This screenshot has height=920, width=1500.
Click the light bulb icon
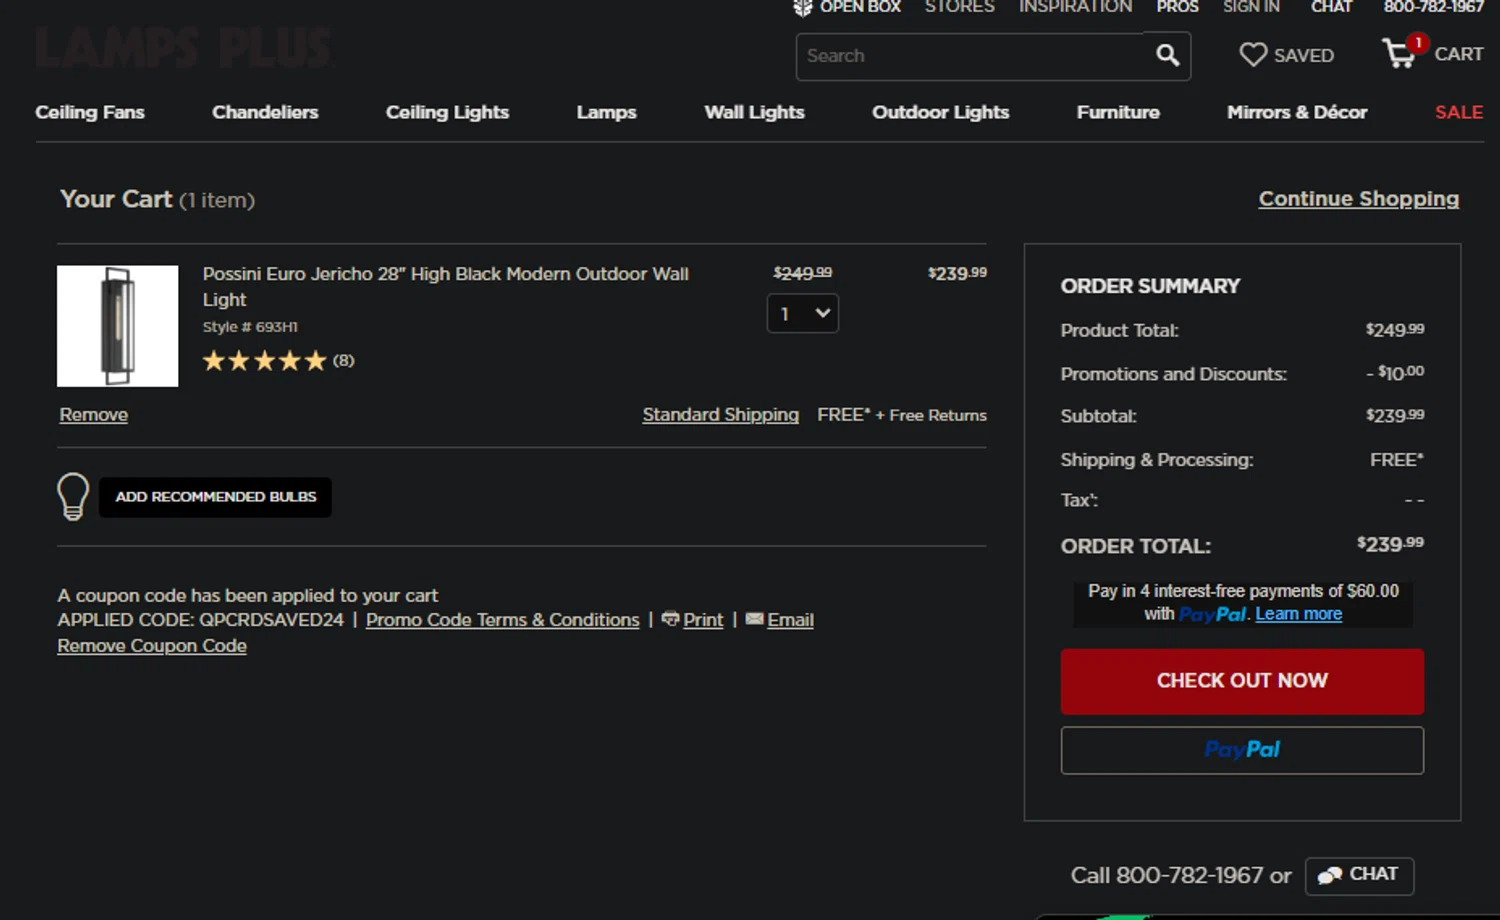tap(73, 496)
